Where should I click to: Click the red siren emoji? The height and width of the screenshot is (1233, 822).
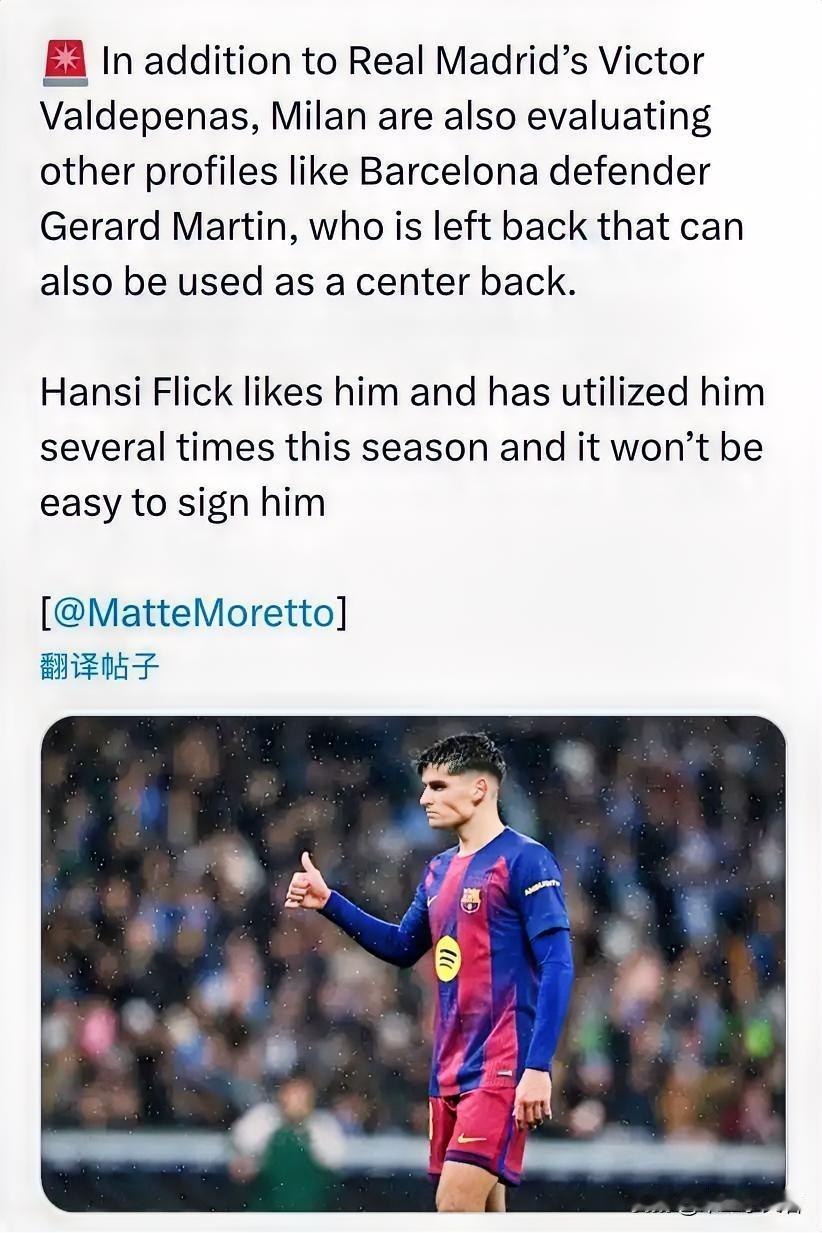65,62
